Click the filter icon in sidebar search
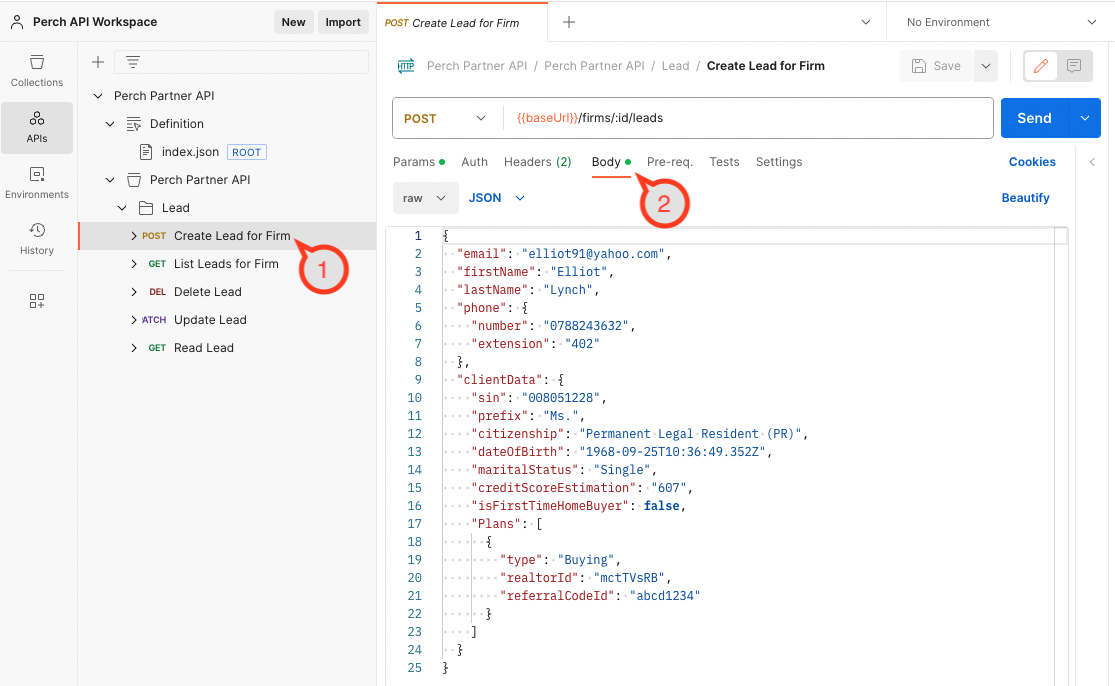The width and height of the screenshot is (1115, 686). coord(133,63)
